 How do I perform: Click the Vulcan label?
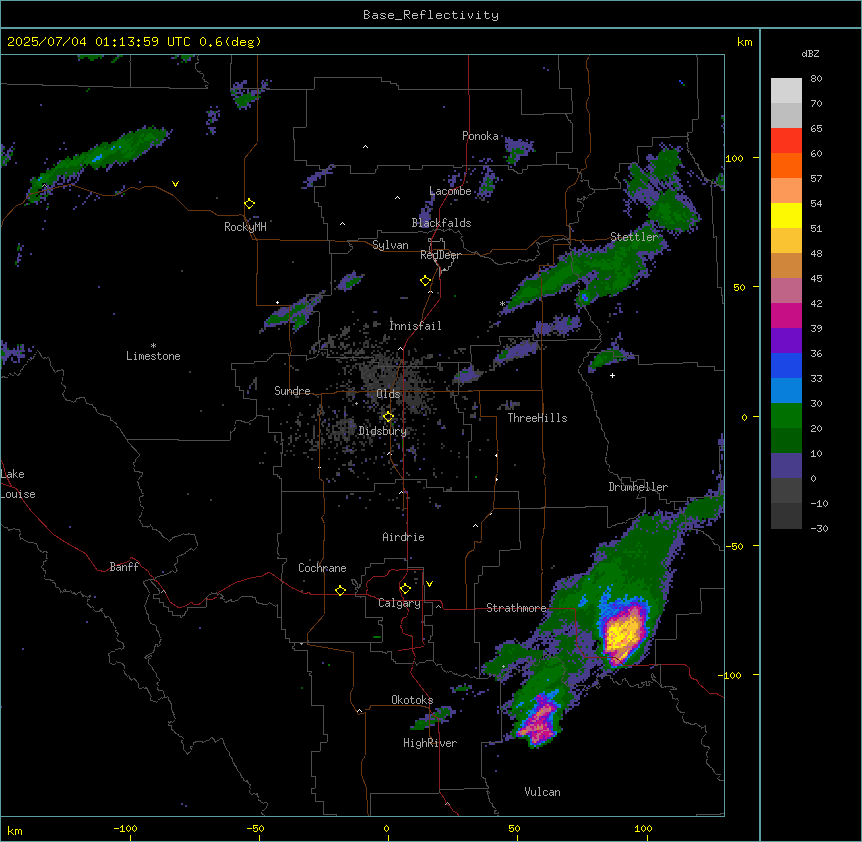coord(542,792)
